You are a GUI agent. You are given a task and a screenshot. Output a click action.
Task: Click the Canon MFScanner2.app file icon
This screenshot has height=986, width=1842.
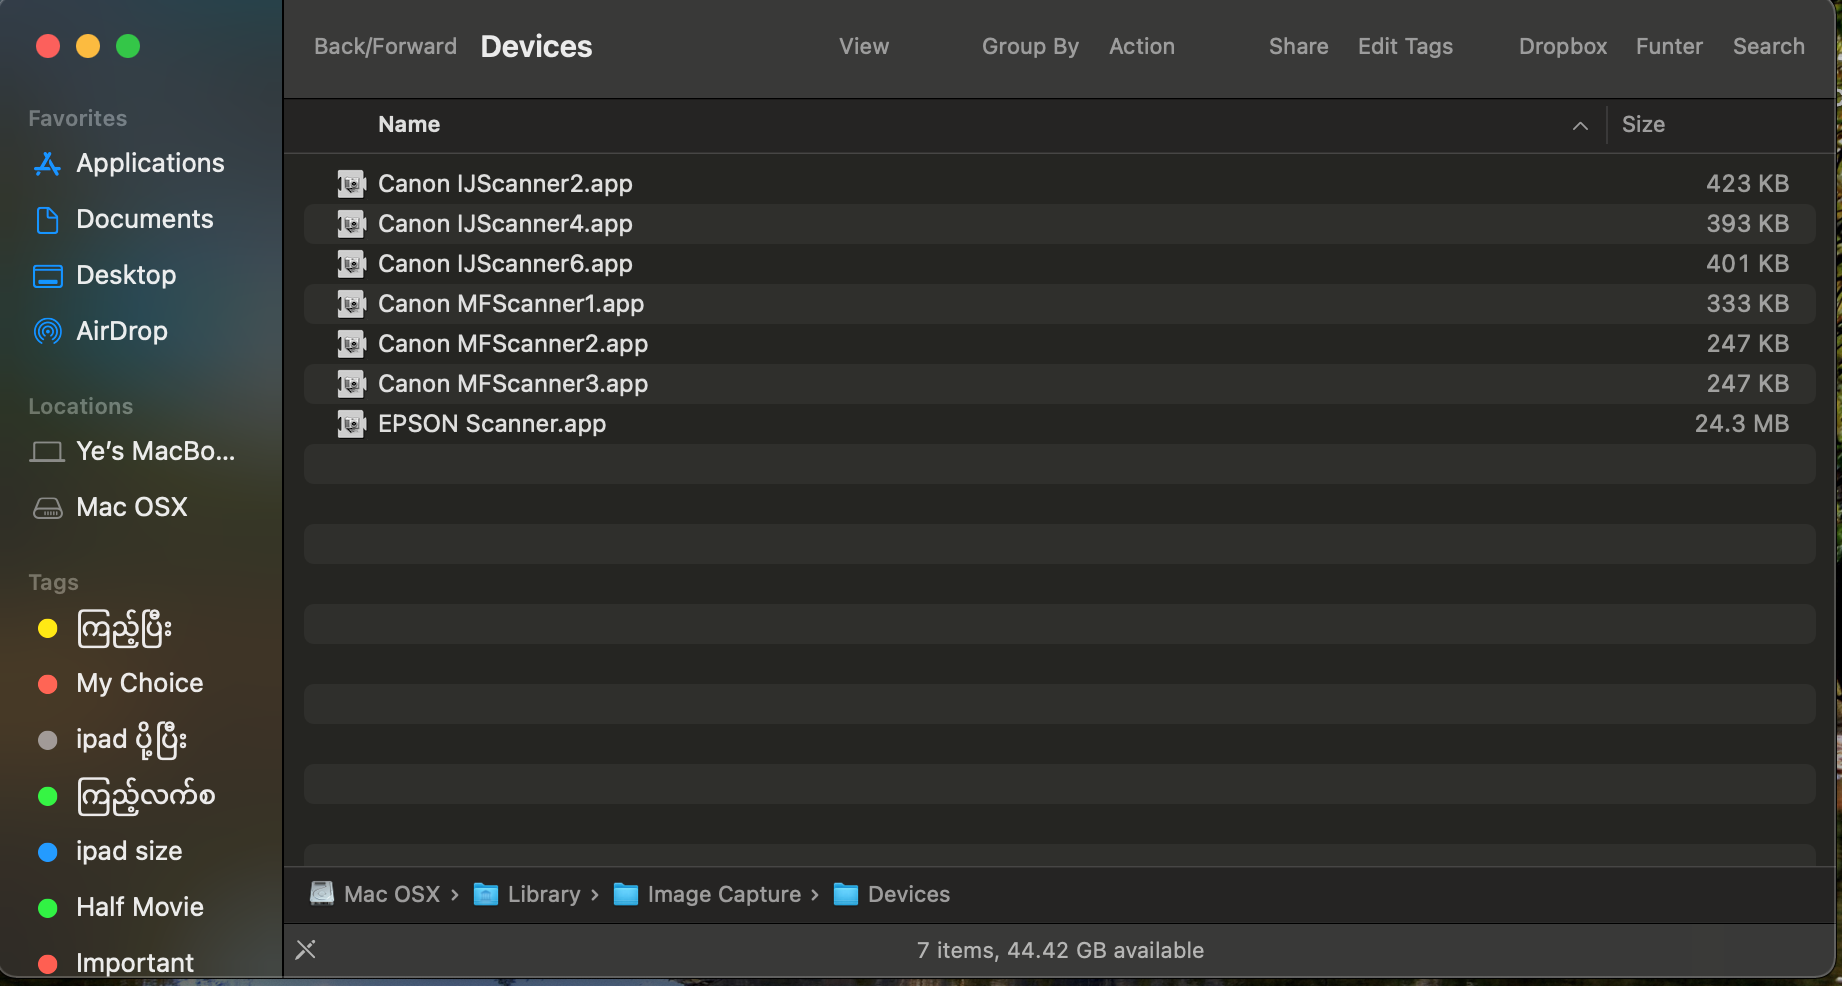pyautogui.click(x=351, y=344)
